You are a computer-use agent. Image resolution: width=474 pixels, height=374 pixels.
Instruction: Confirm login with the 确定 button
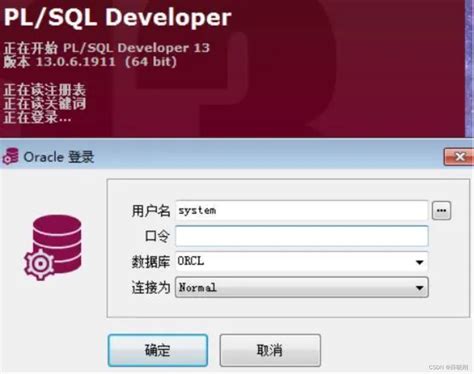pyautogui.click(x=158, y=350)
